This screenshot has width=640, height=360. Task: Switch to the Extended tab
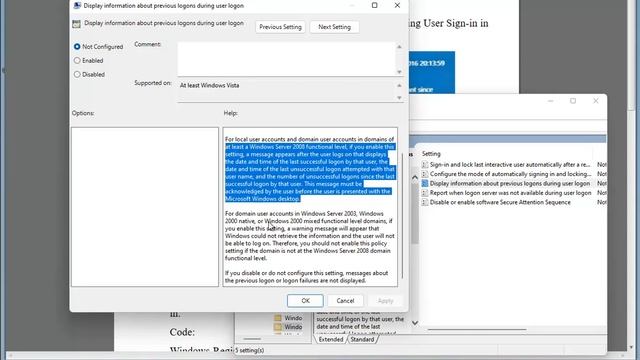click(331, 340)
